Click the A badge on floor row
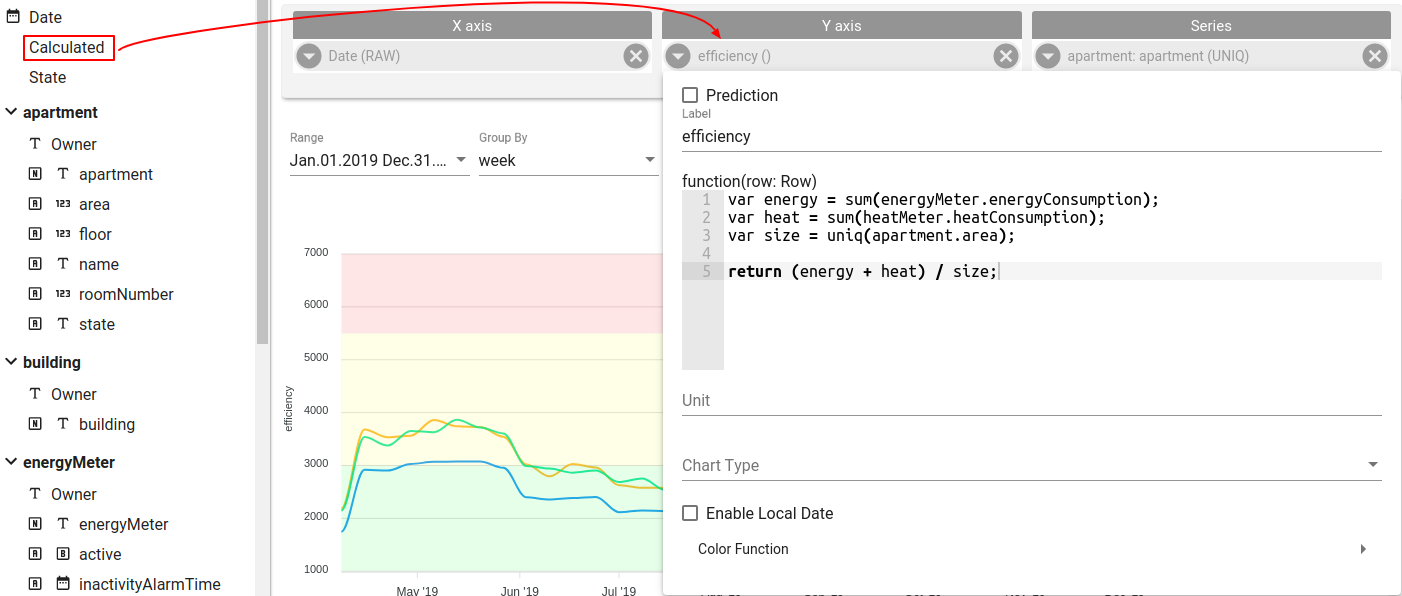Screen dimensions: 1402x596 (35, 234)
